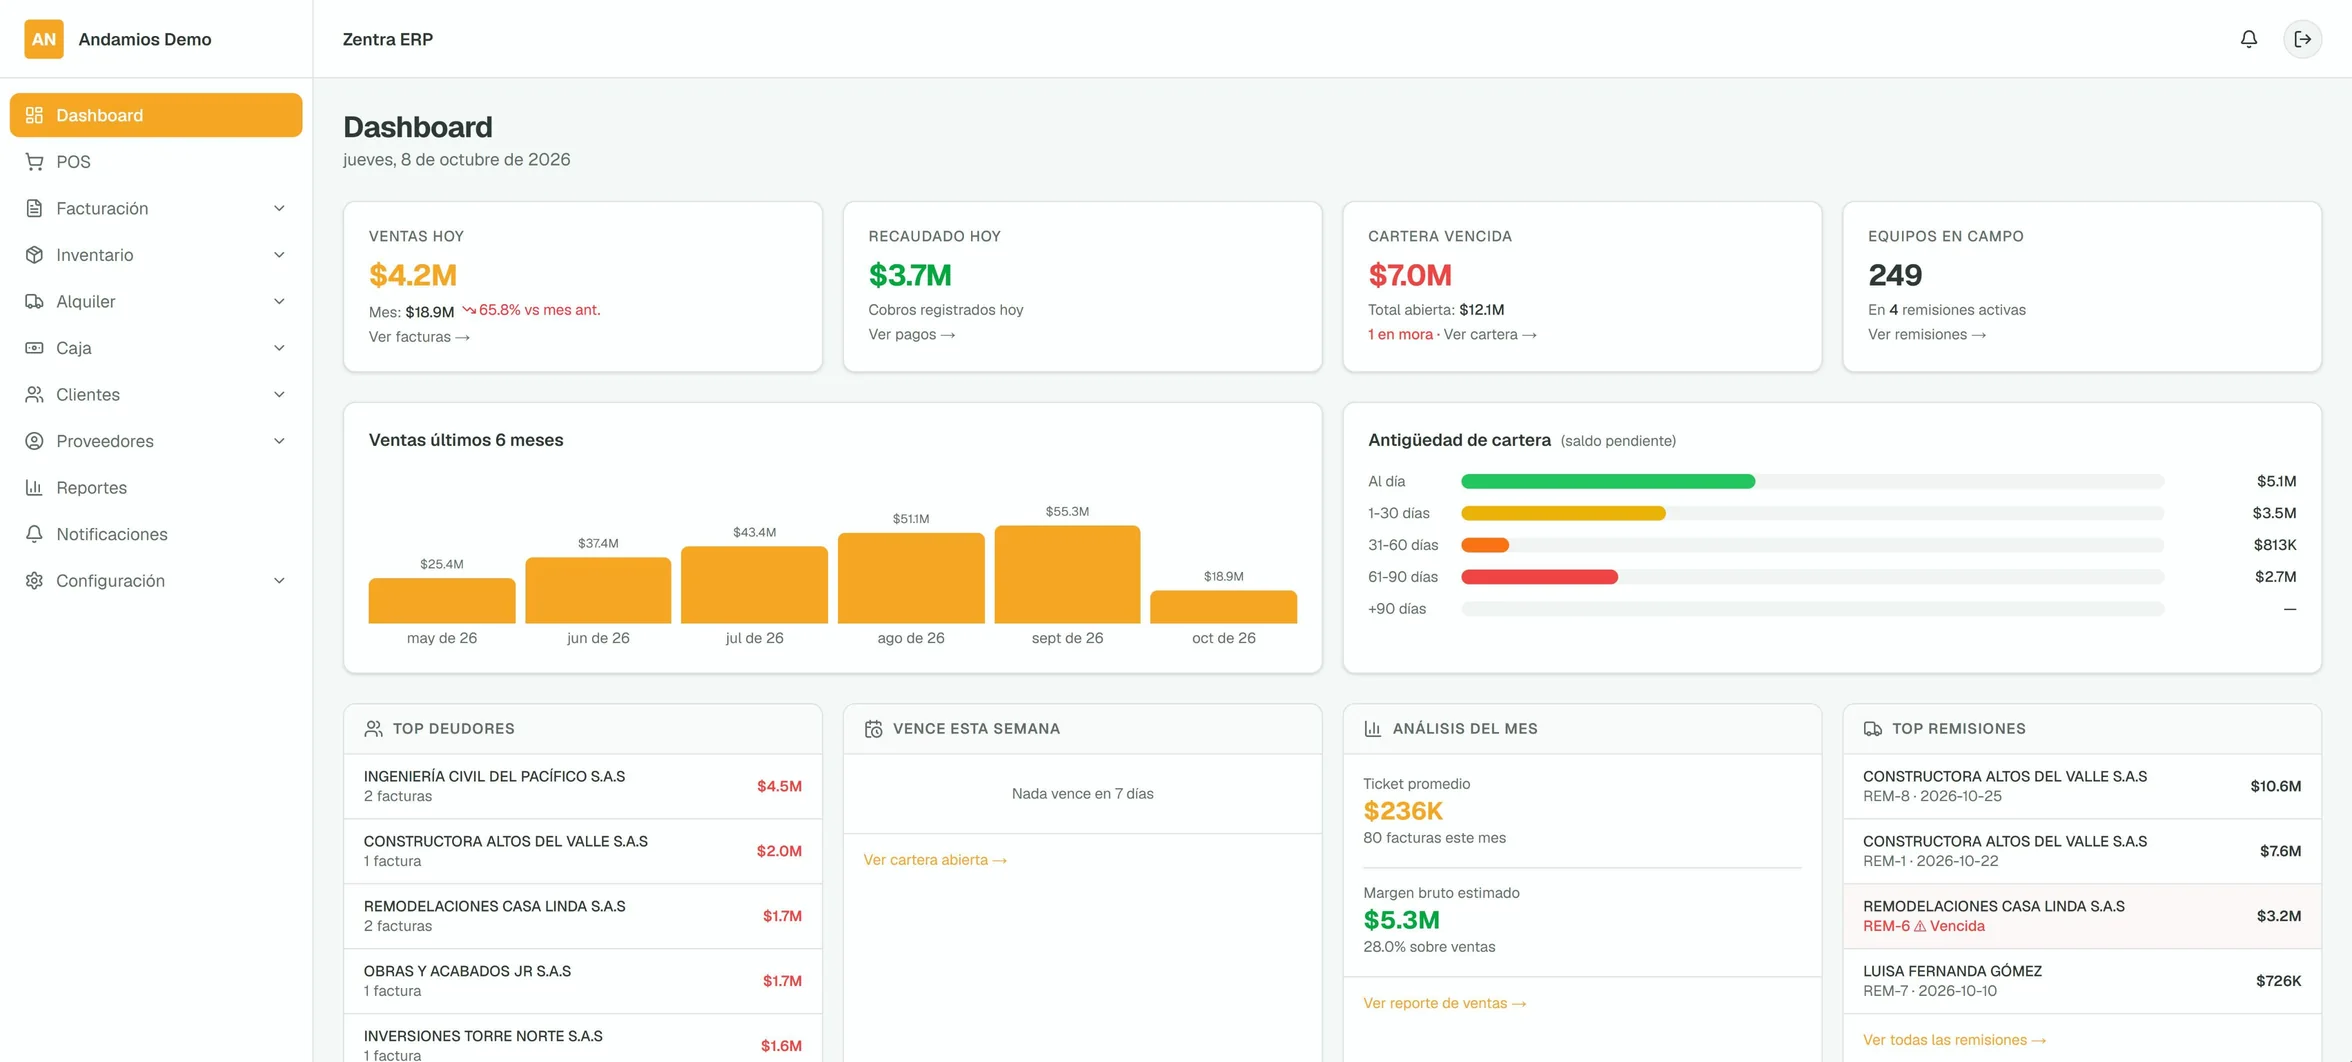The image size is (2352, 1062).
Task: Click the POS shopping cart icon
Action: click(34, 162)
